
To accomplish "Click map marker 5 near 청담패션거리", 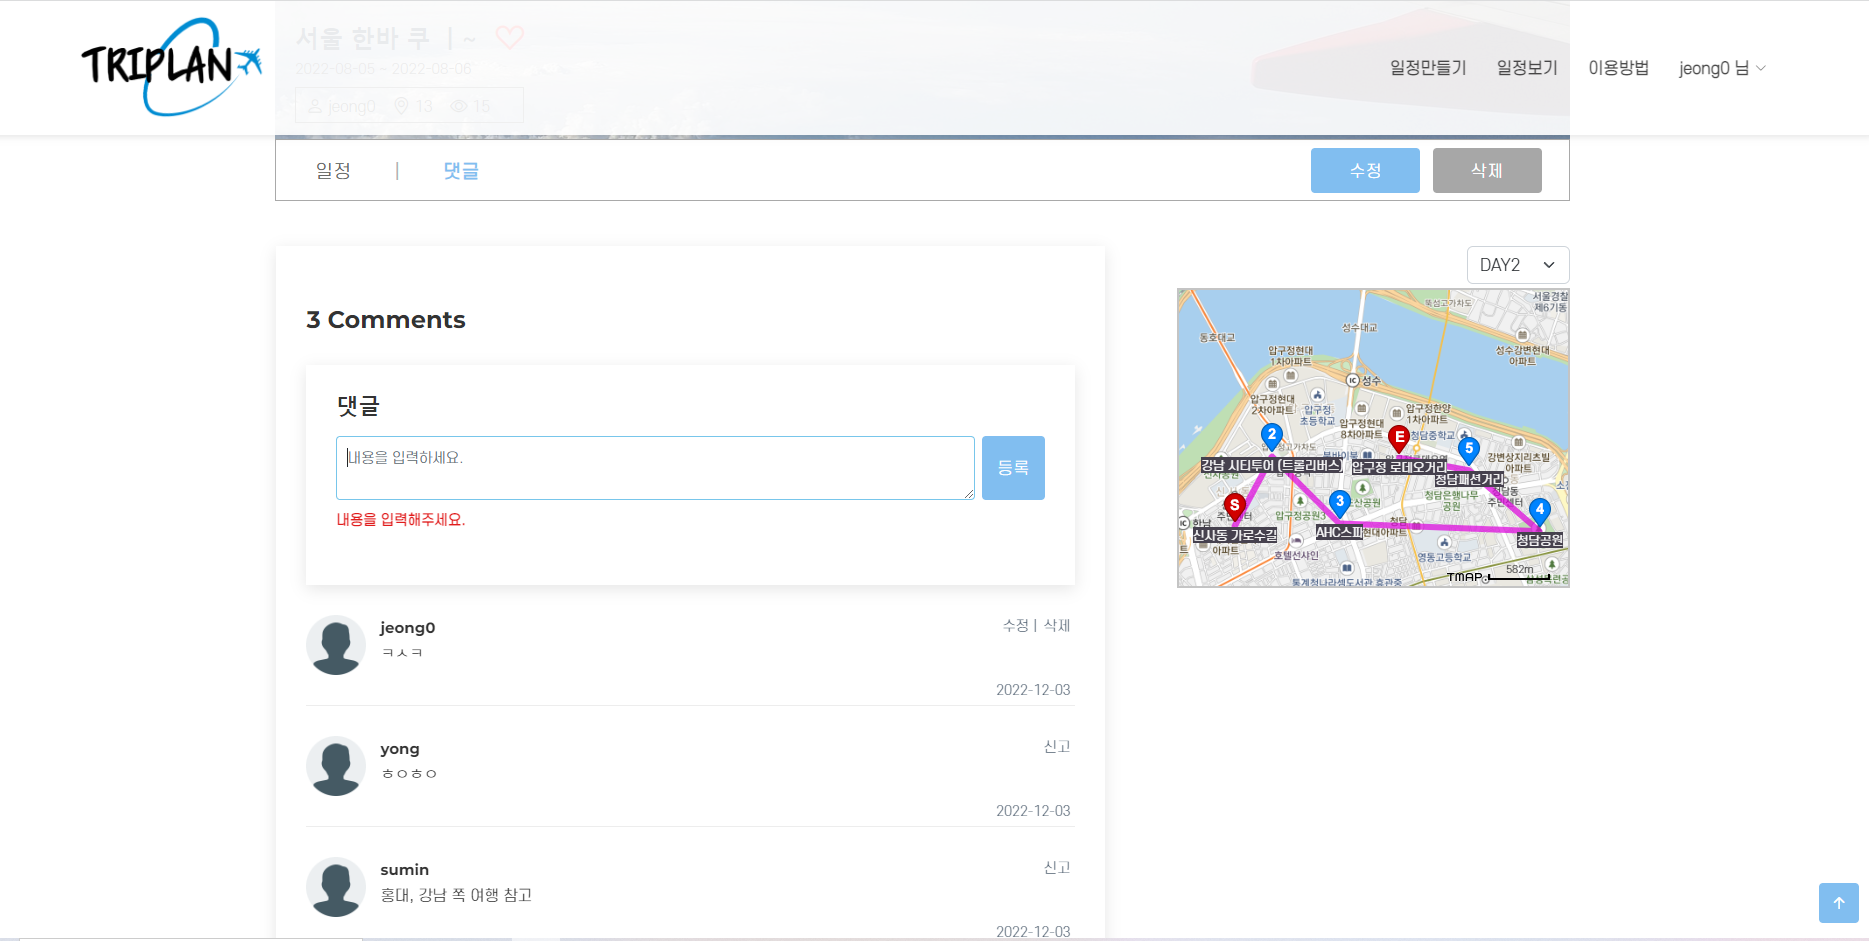I will coord(1469,450).
